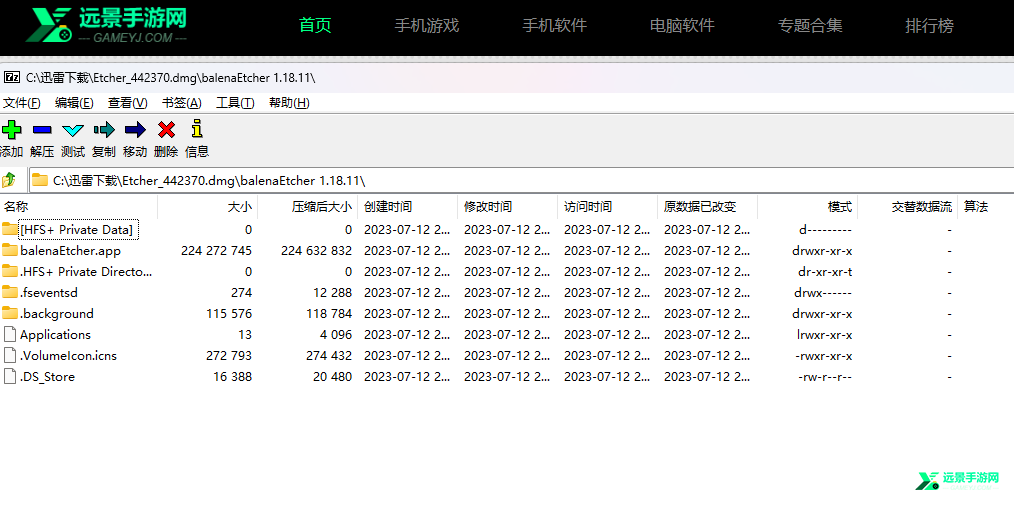Open the 工具(T) menu

pyautogui.click(x=235, y=103)
